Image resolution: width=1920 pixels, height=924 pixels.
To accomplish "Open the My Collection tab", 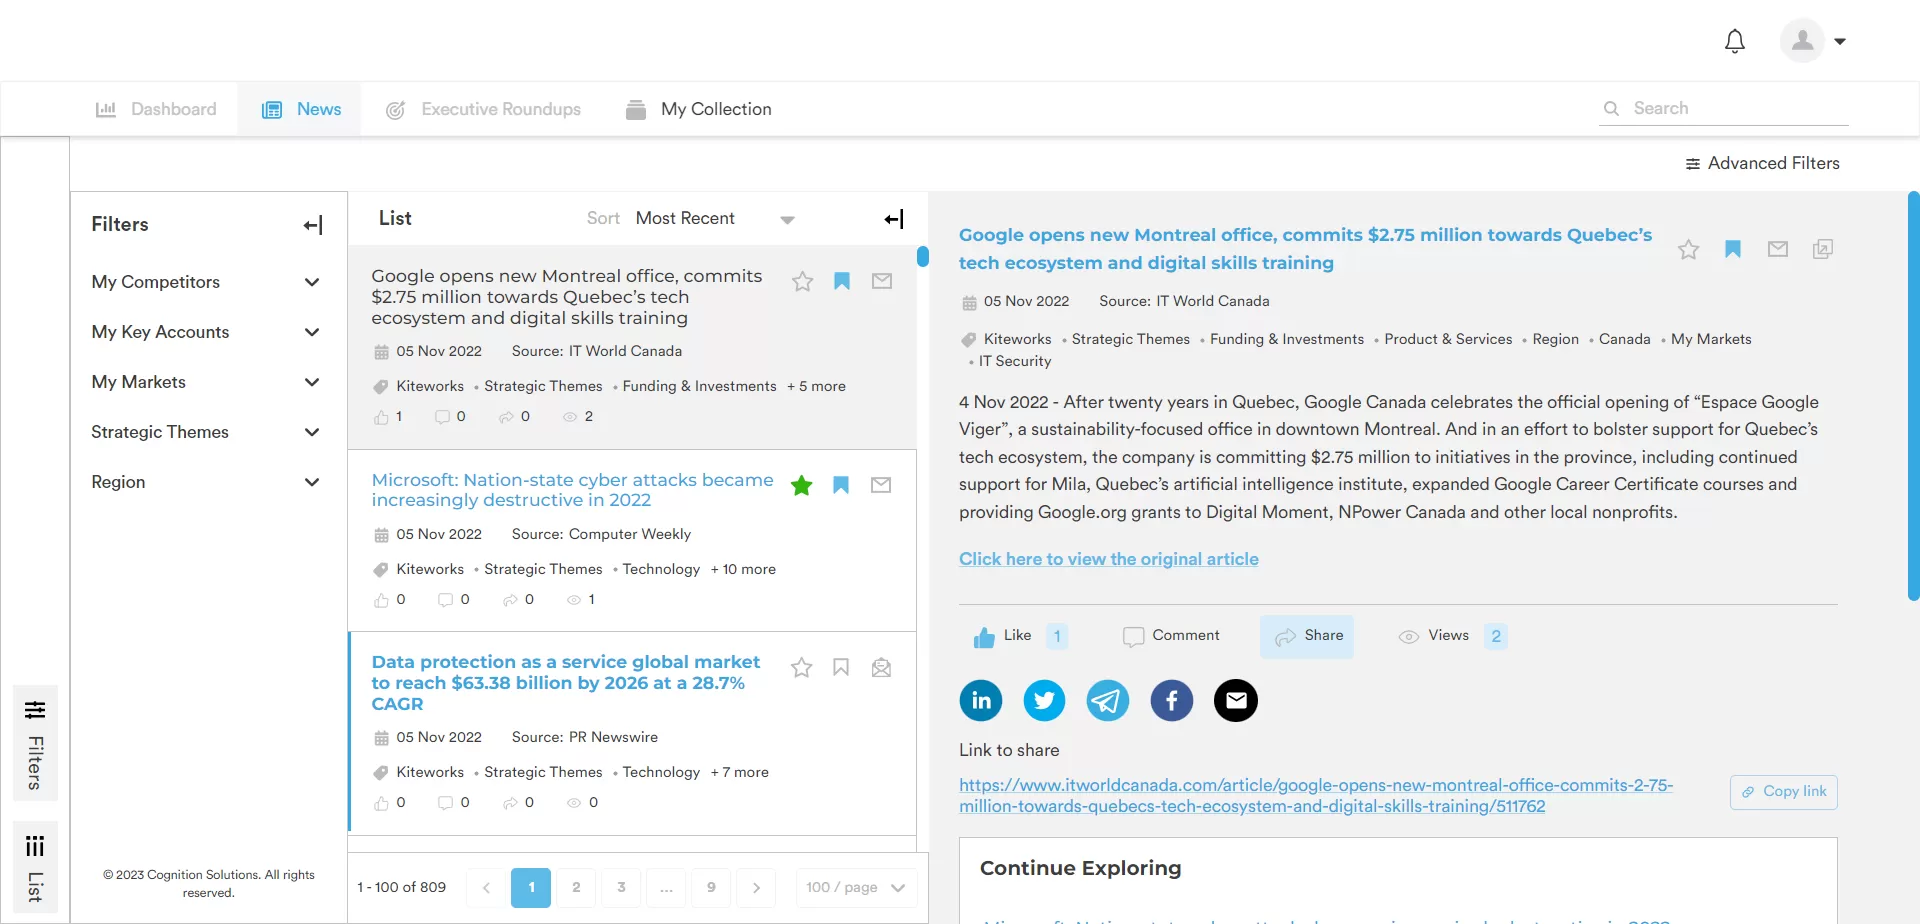I will (x=698, y=109).
